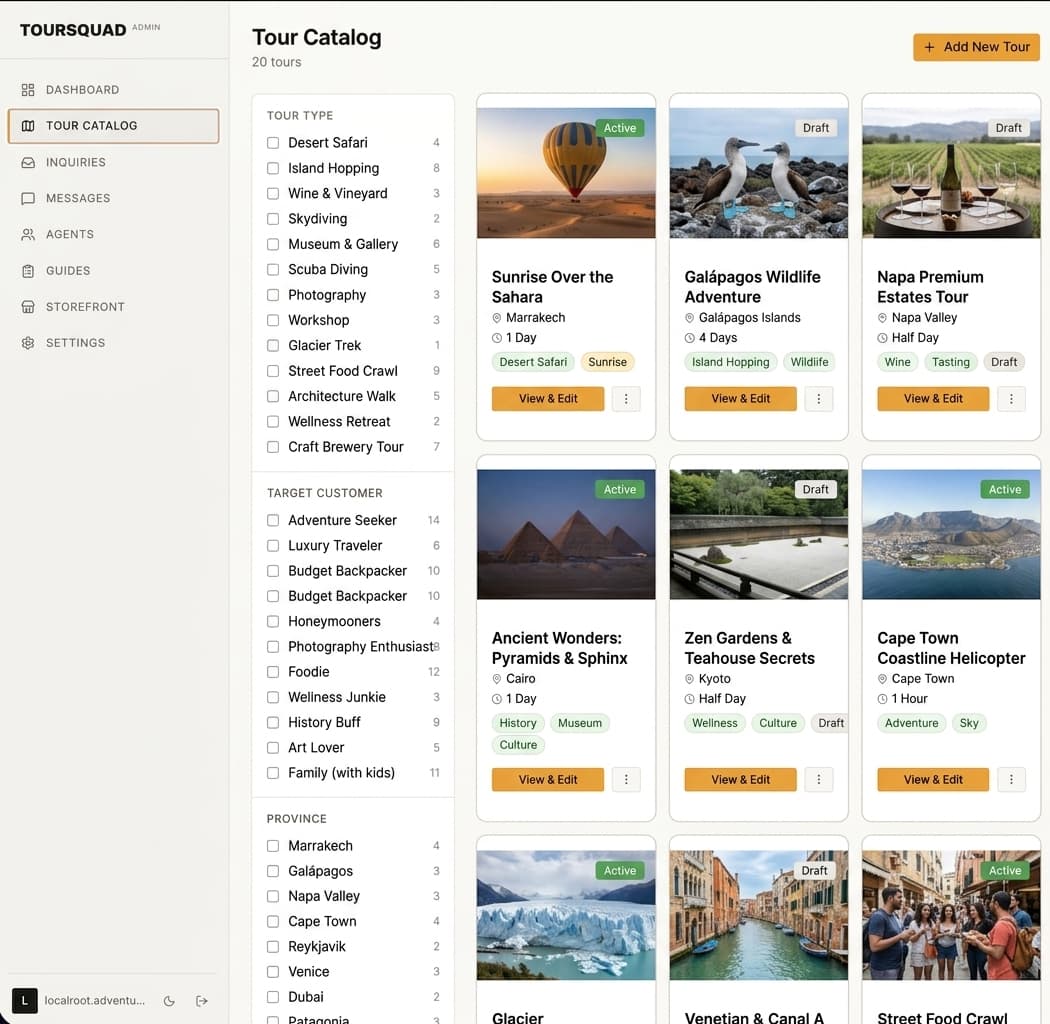Select the Street Food Crawl filter
The width and height of the screenshot is (1050, 1024).
pyautogui.click(x=273, y=371)
